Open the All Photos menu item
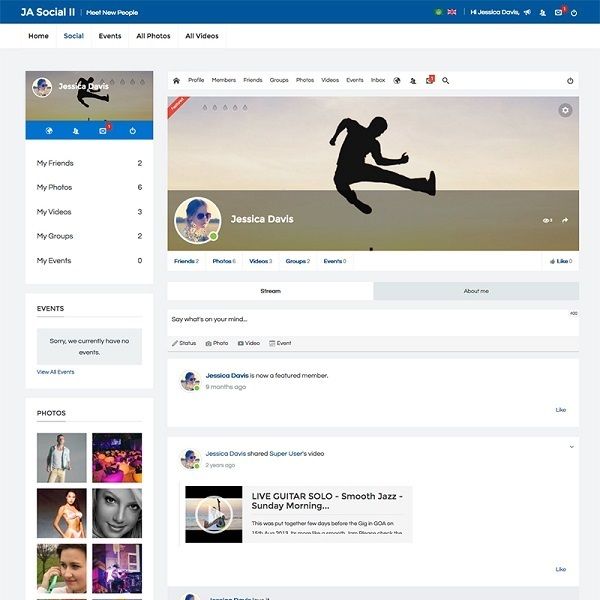Screen dimensions: 600x600 [x=153, y=36]
